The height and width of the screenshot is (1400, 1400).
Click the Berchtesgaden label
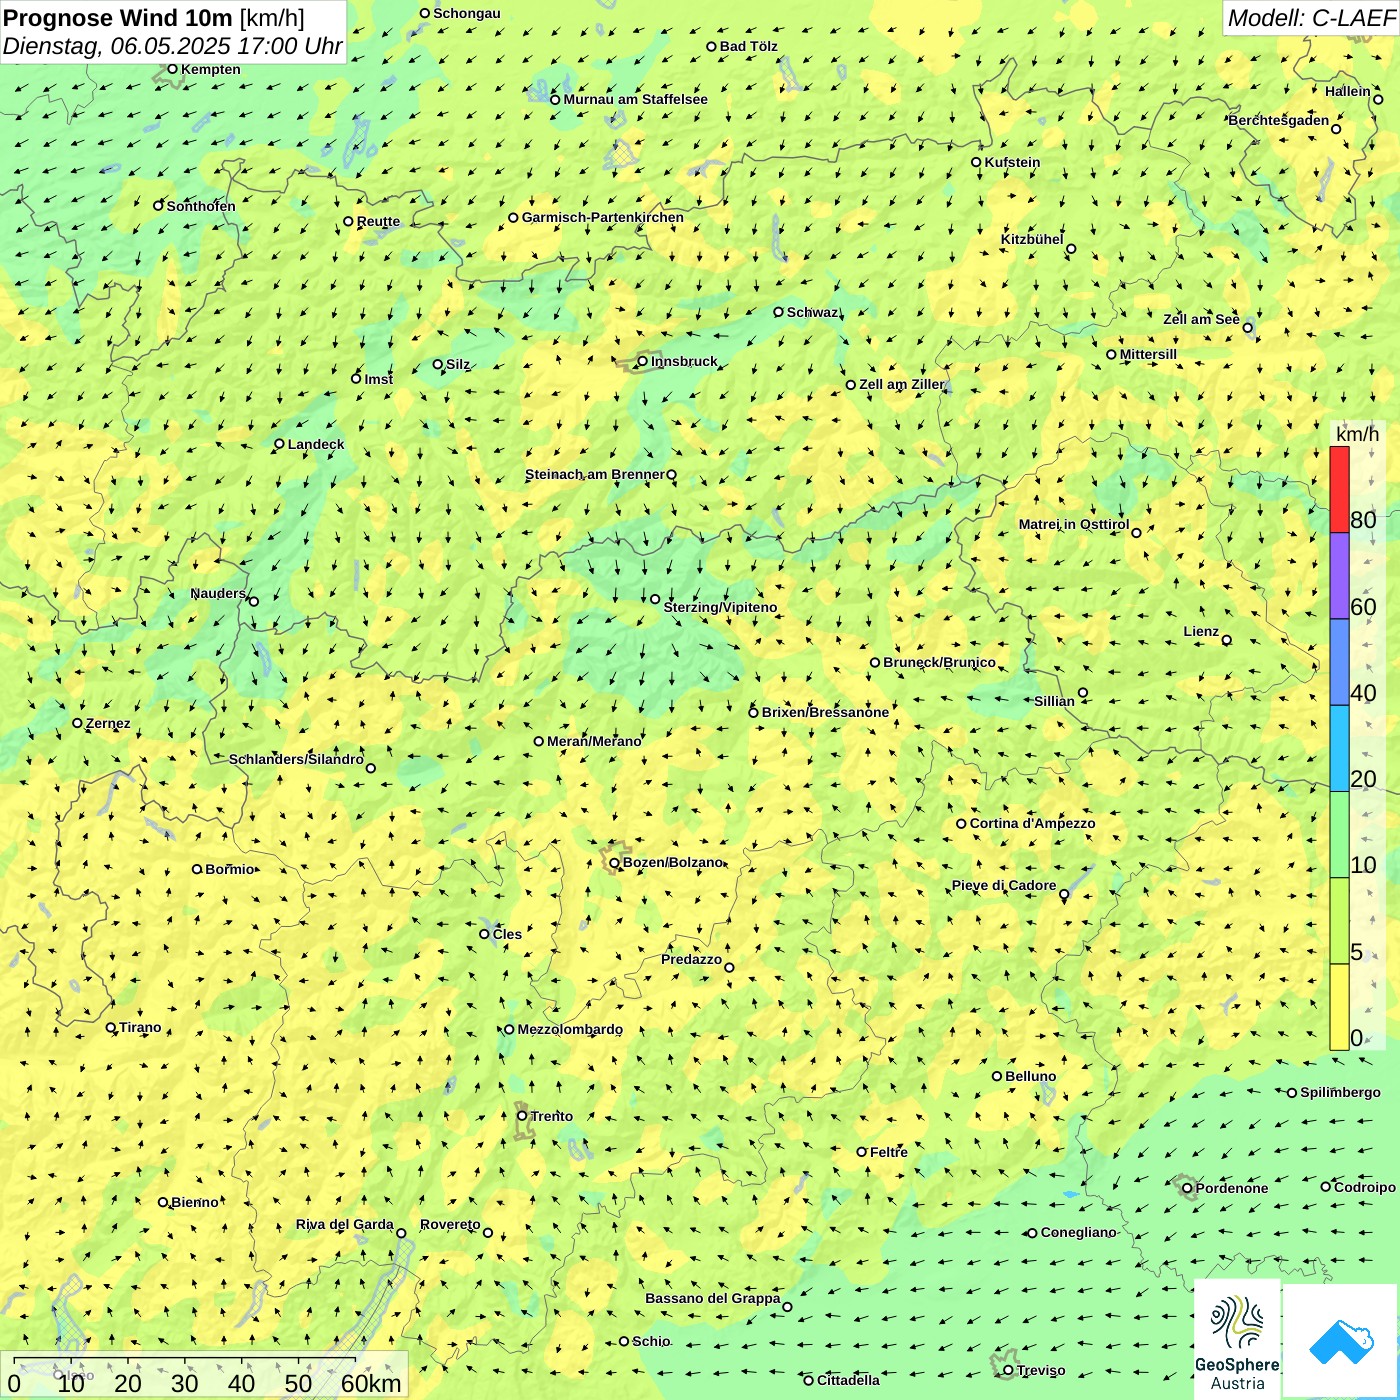pos(1279,120)
